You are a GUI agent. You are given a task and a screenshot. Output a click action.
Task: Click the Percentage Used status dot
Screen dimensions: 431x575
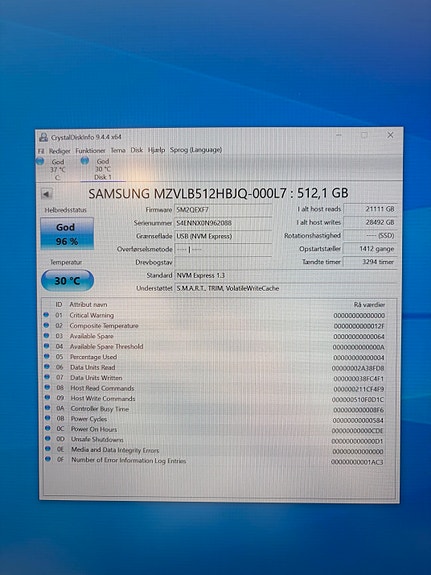click(x=47, y=356)
